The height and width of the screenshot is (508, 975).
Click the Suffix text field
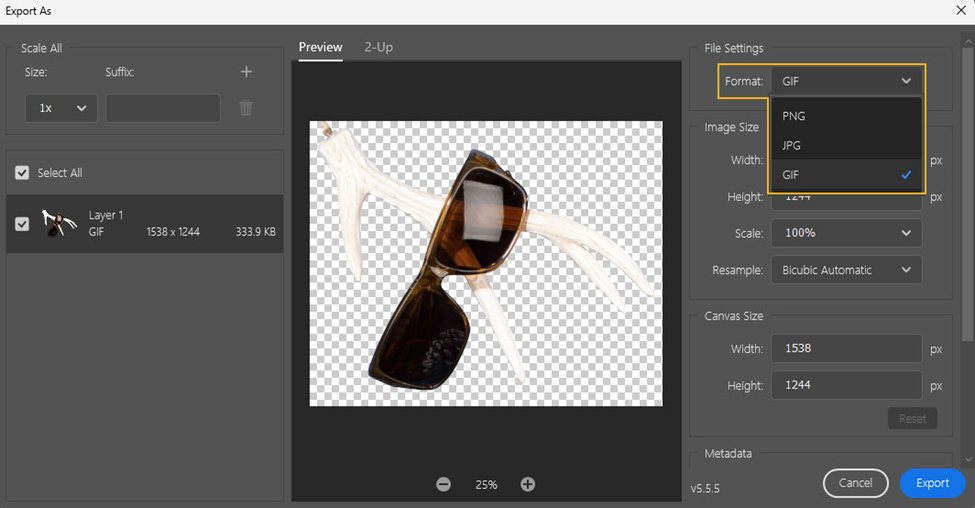163,108
